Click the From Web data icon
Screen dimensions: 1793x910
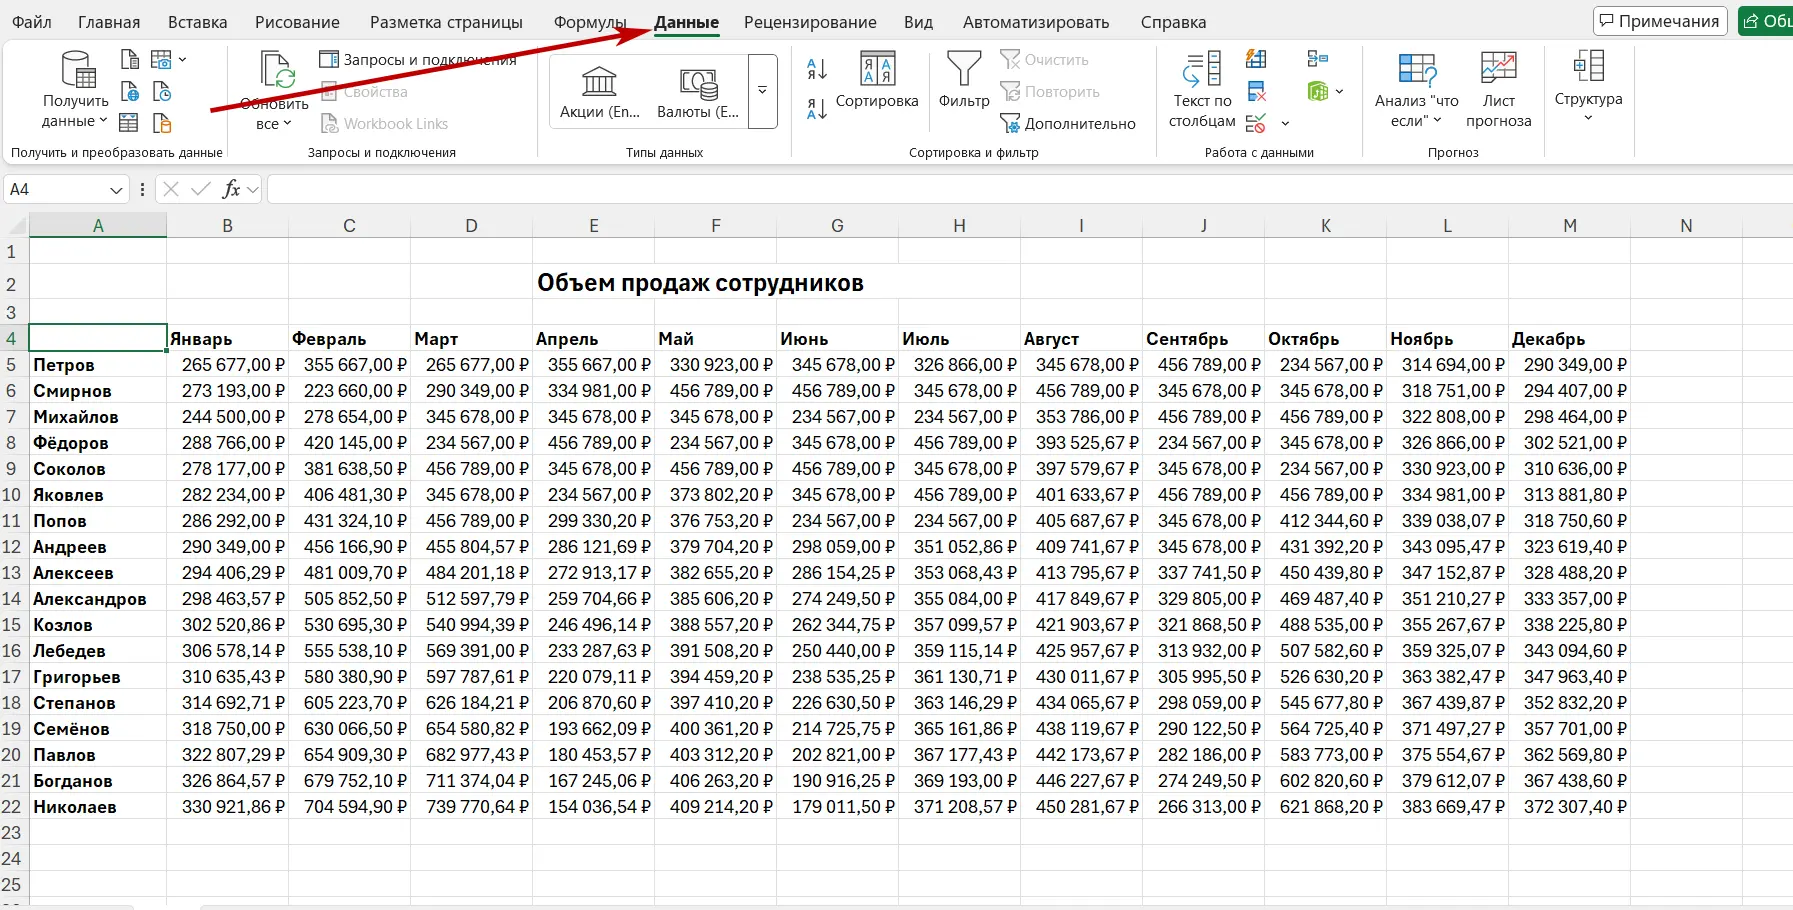(x=130, y=92)
